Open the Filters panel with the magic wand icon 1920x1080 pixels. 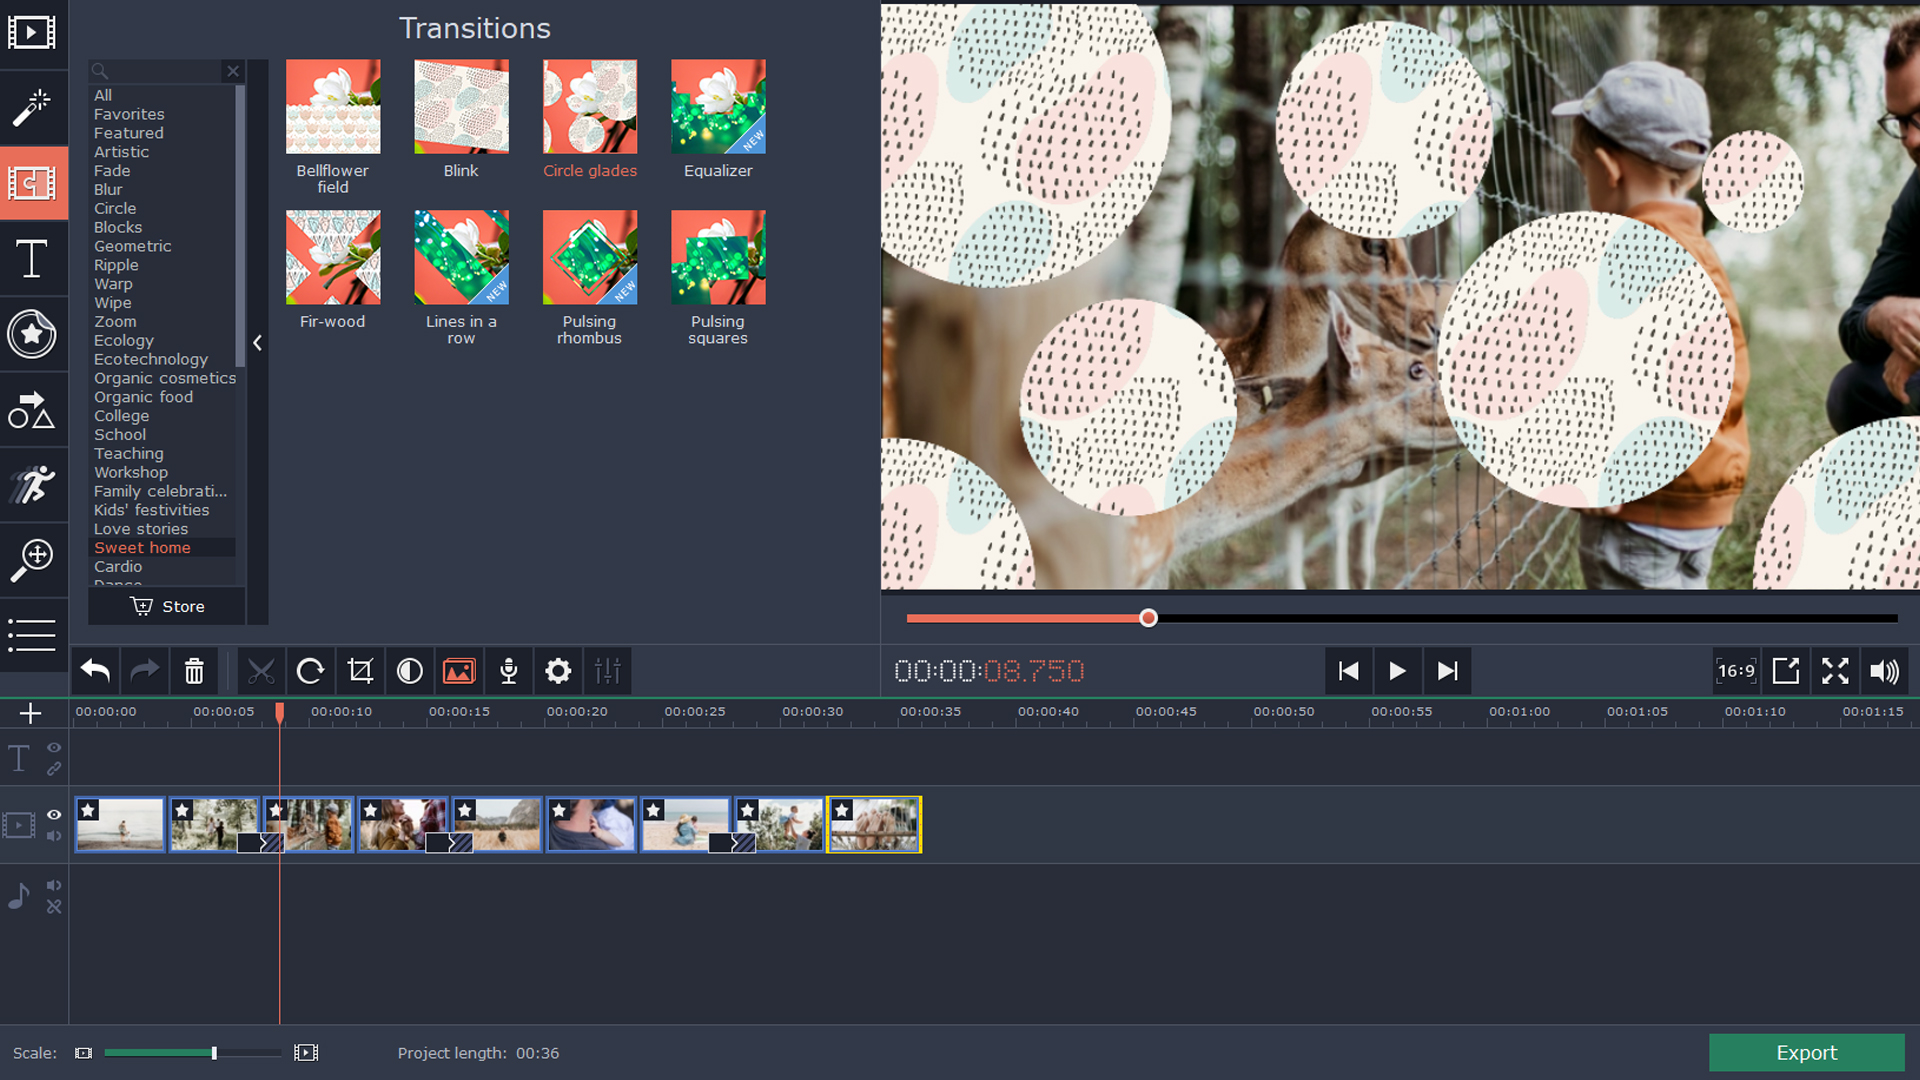point(33,108)
